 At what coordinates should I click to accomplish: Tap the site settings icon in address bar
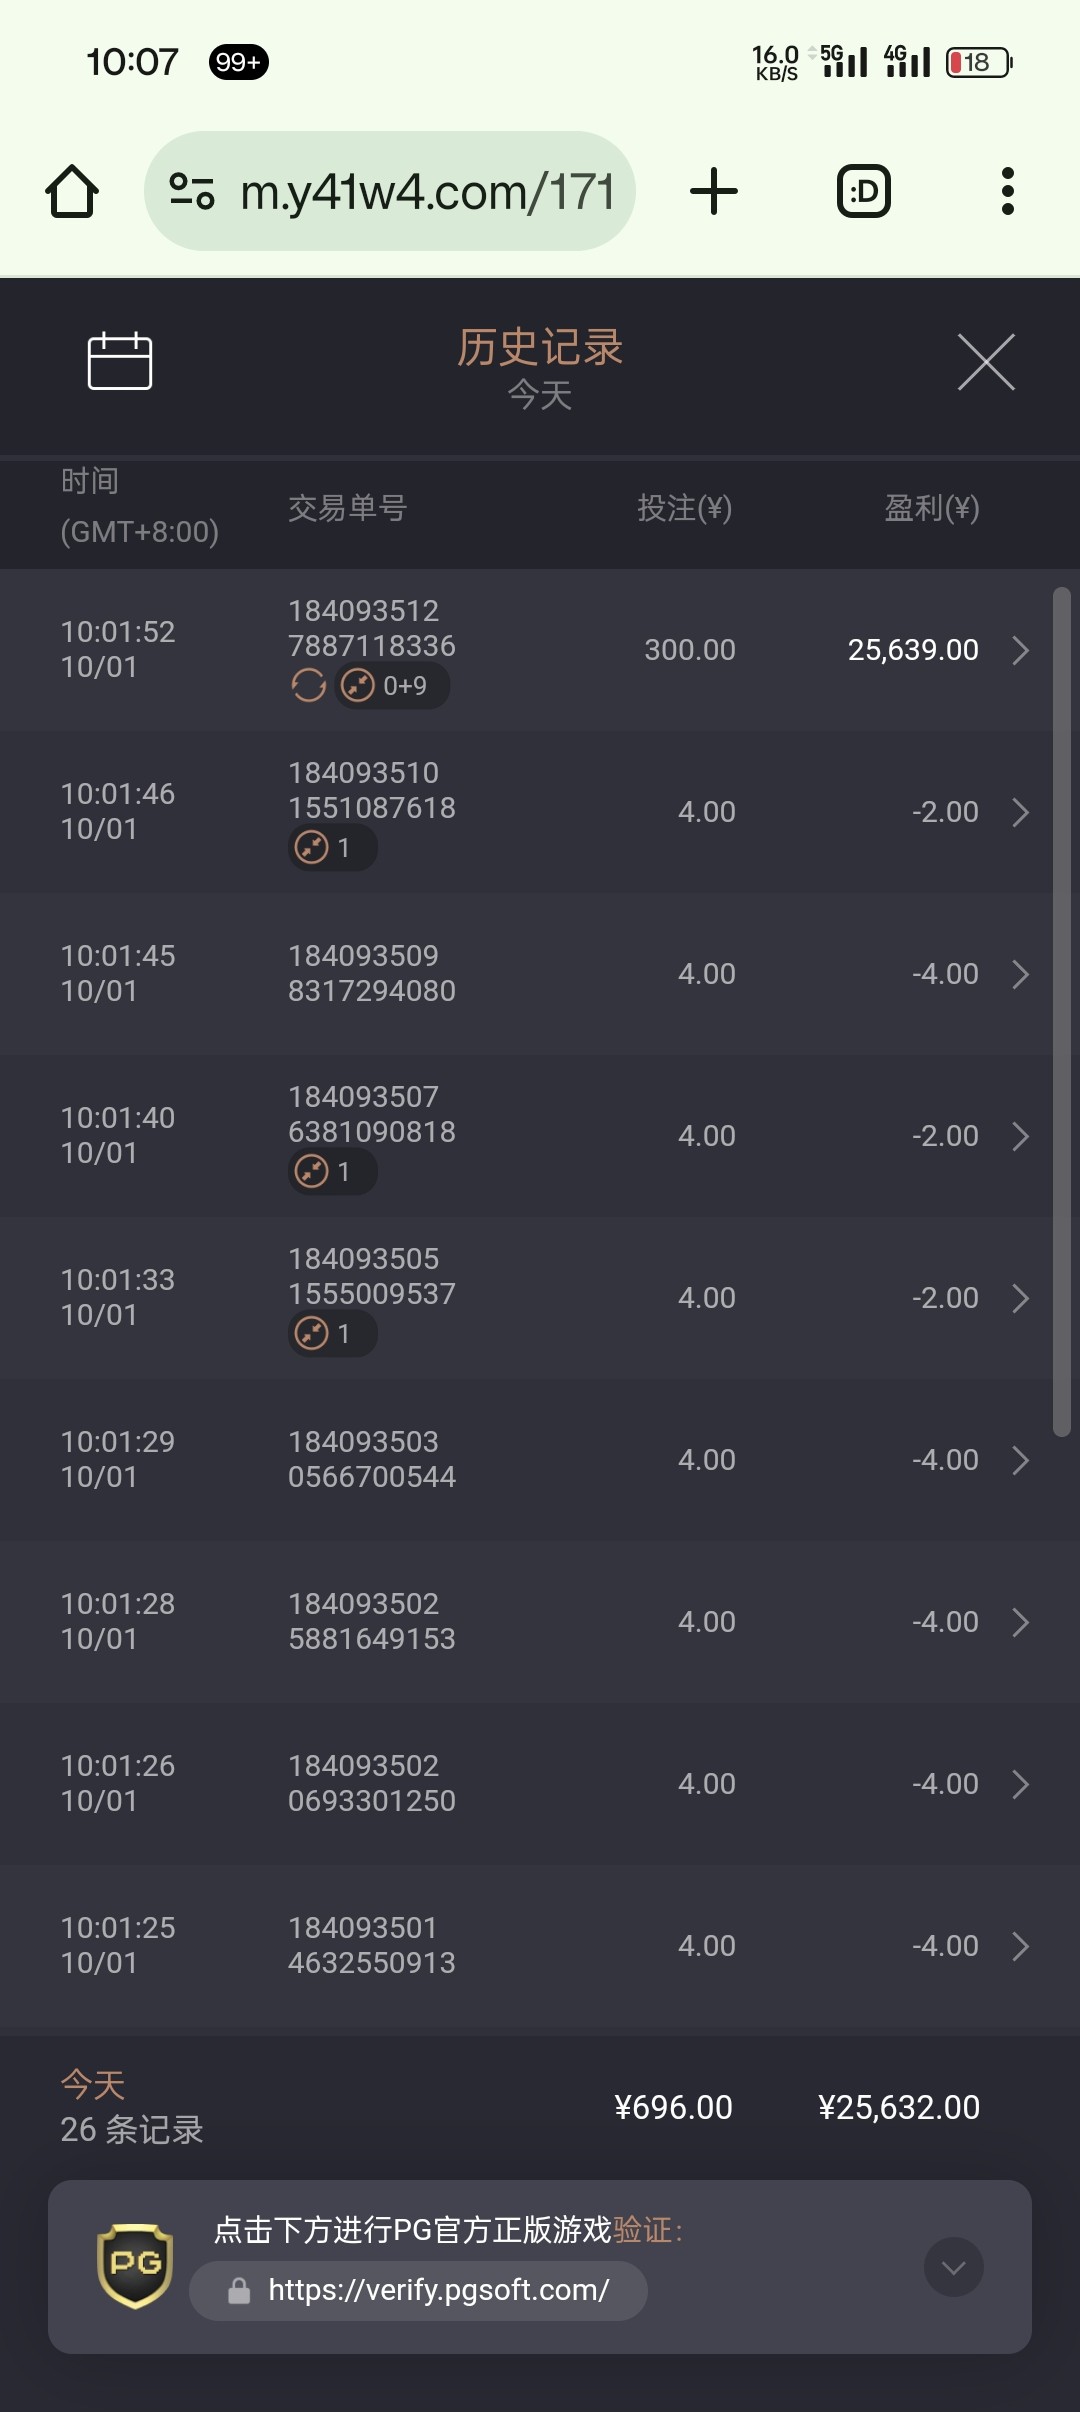click(192, 191)
